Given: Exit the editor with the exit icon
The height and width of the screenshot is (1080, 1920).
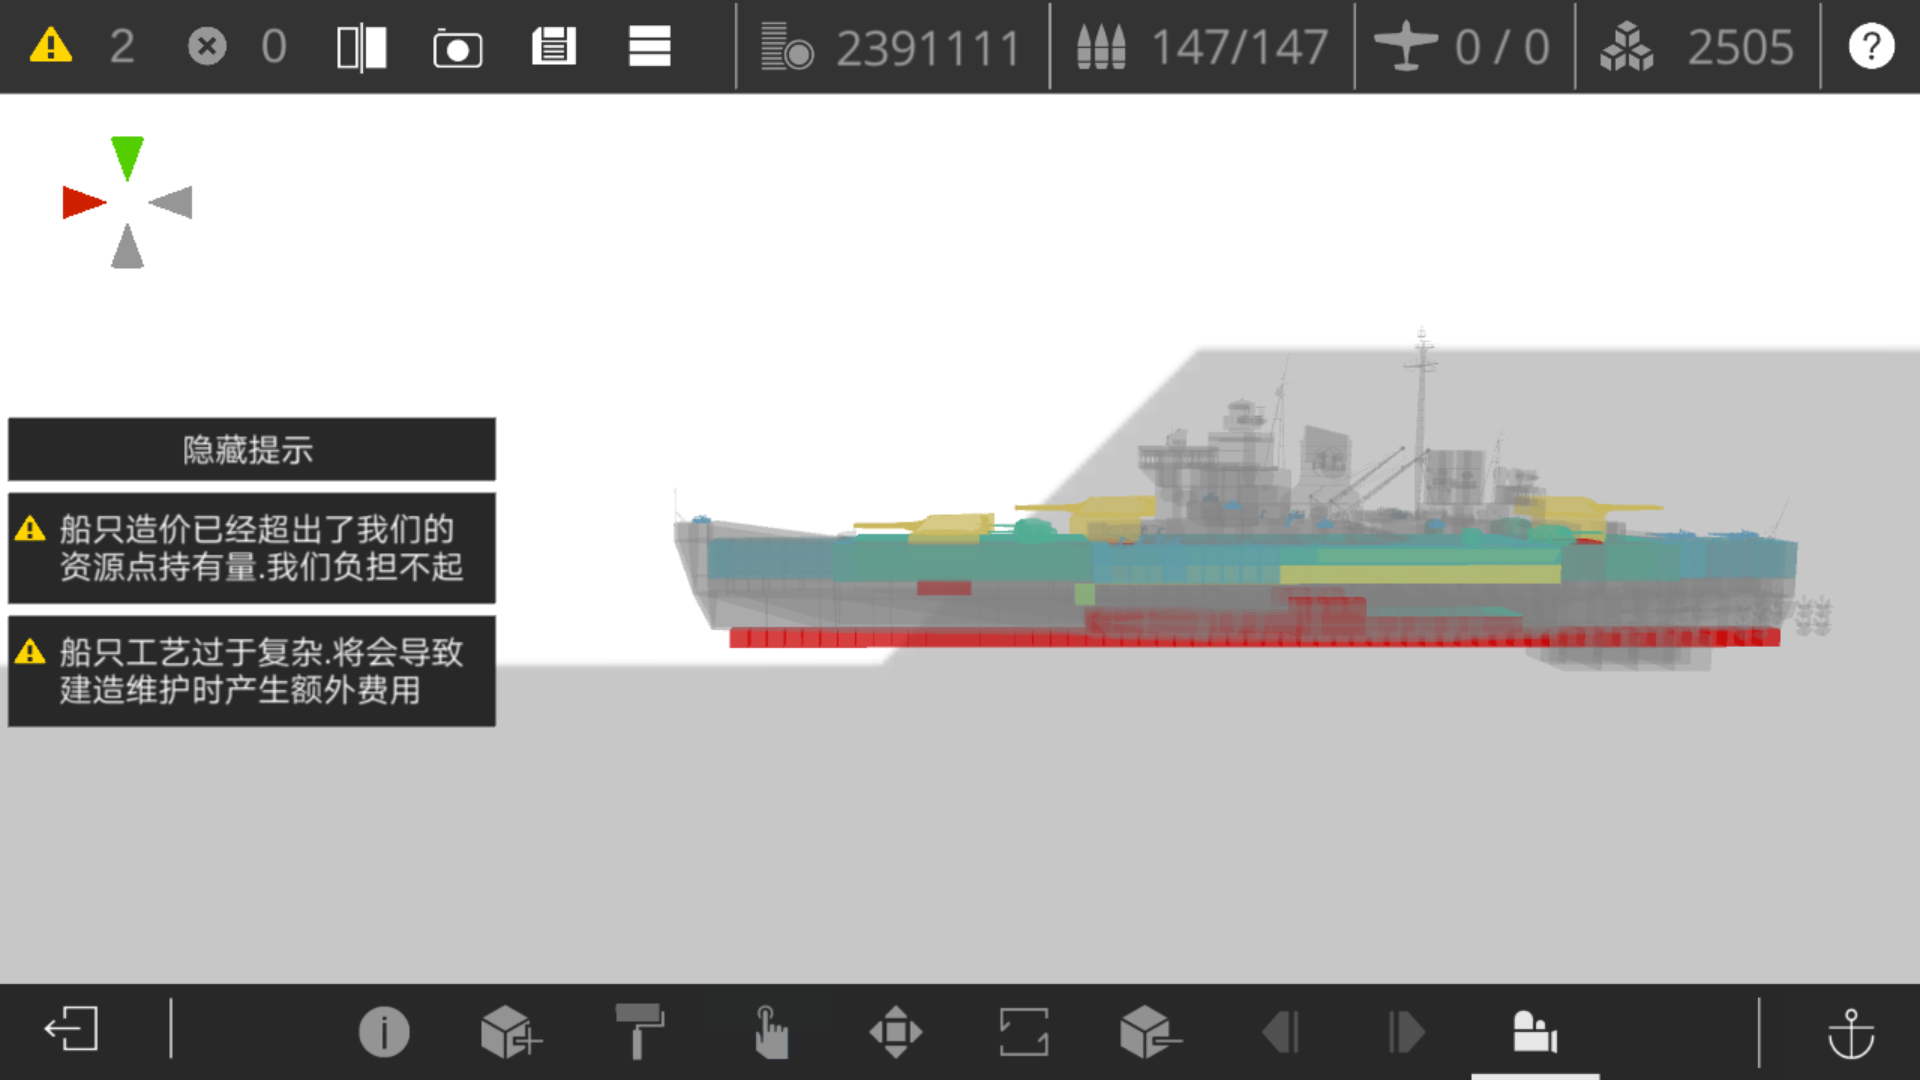Looking at the screenshot, I should pos(71,1030).
